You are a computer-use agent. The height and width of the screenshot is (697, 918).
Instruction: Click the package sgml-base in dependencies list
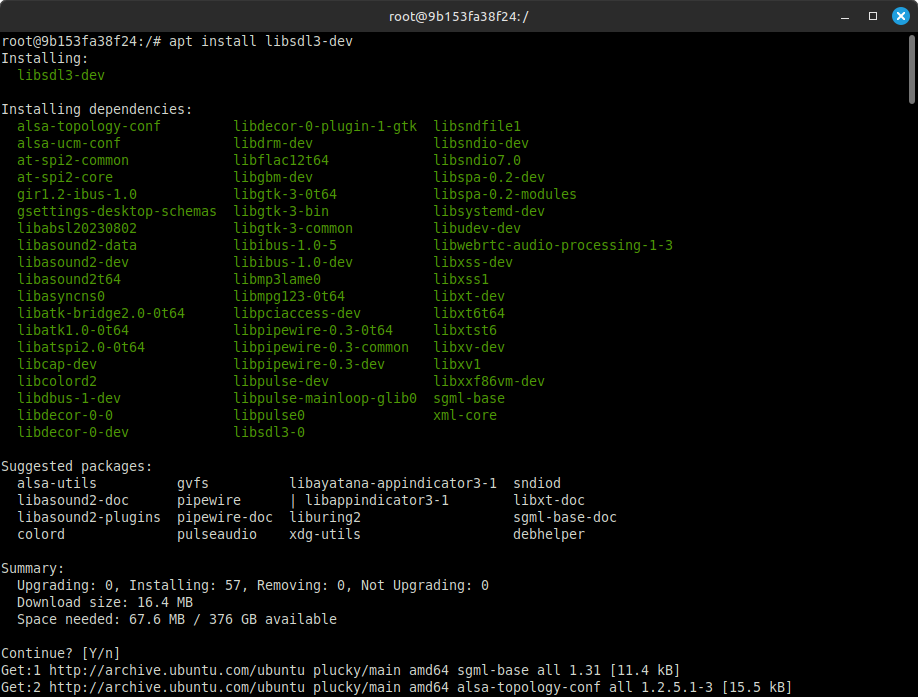tap(469, 397)
